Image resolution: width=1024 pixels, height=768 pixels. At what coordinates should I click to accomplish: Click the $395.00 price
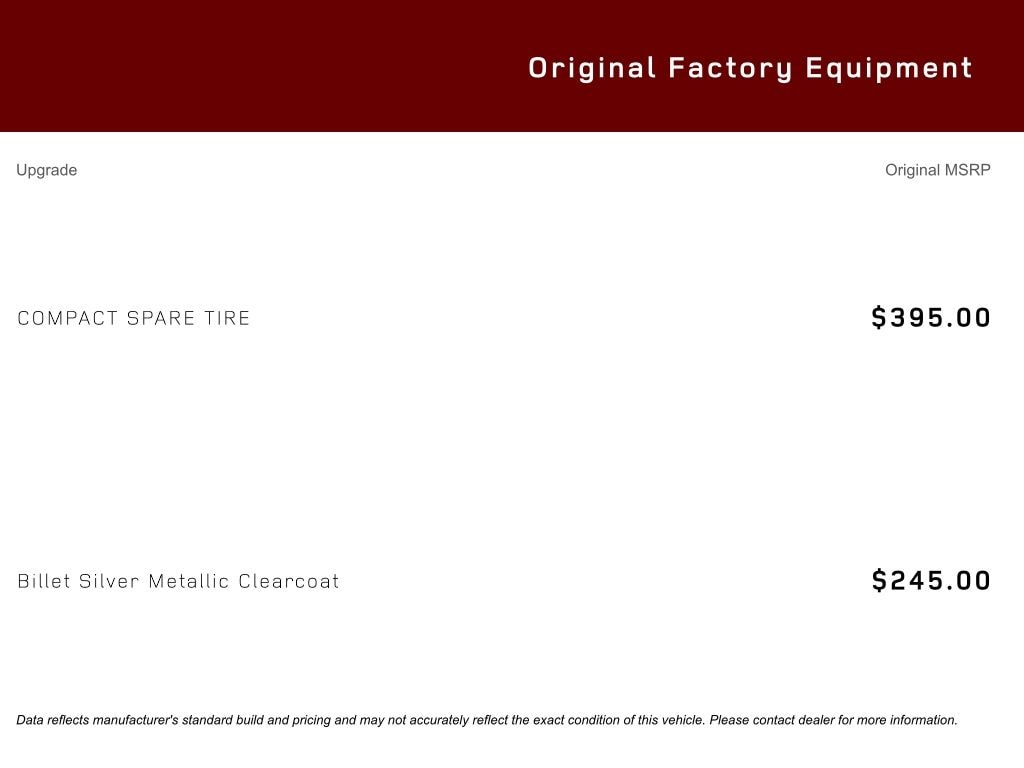coord(931,318)
